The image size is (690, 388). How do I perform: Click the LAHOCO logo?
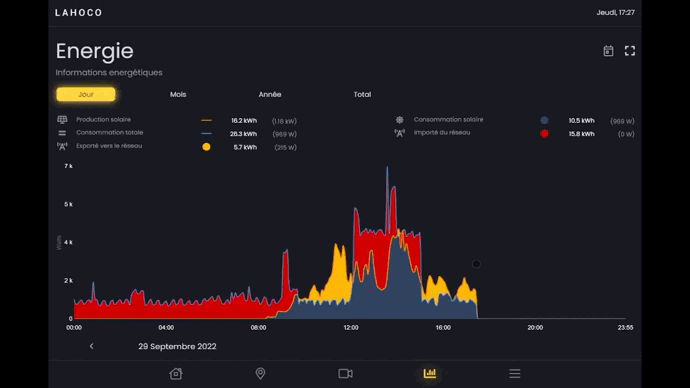click(x=79, y=13)
